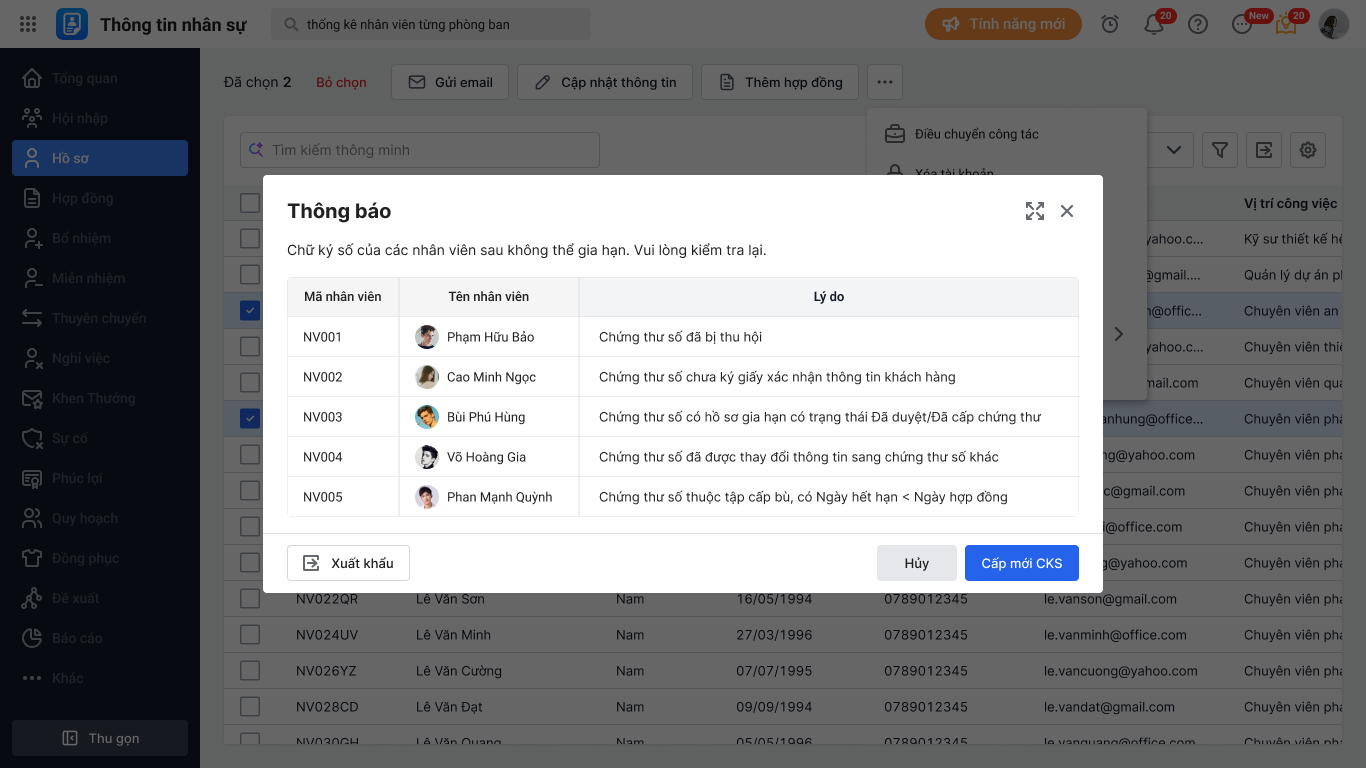
Task: Click the Xuất khẩu export button
Action: click(x=348, y=563)
